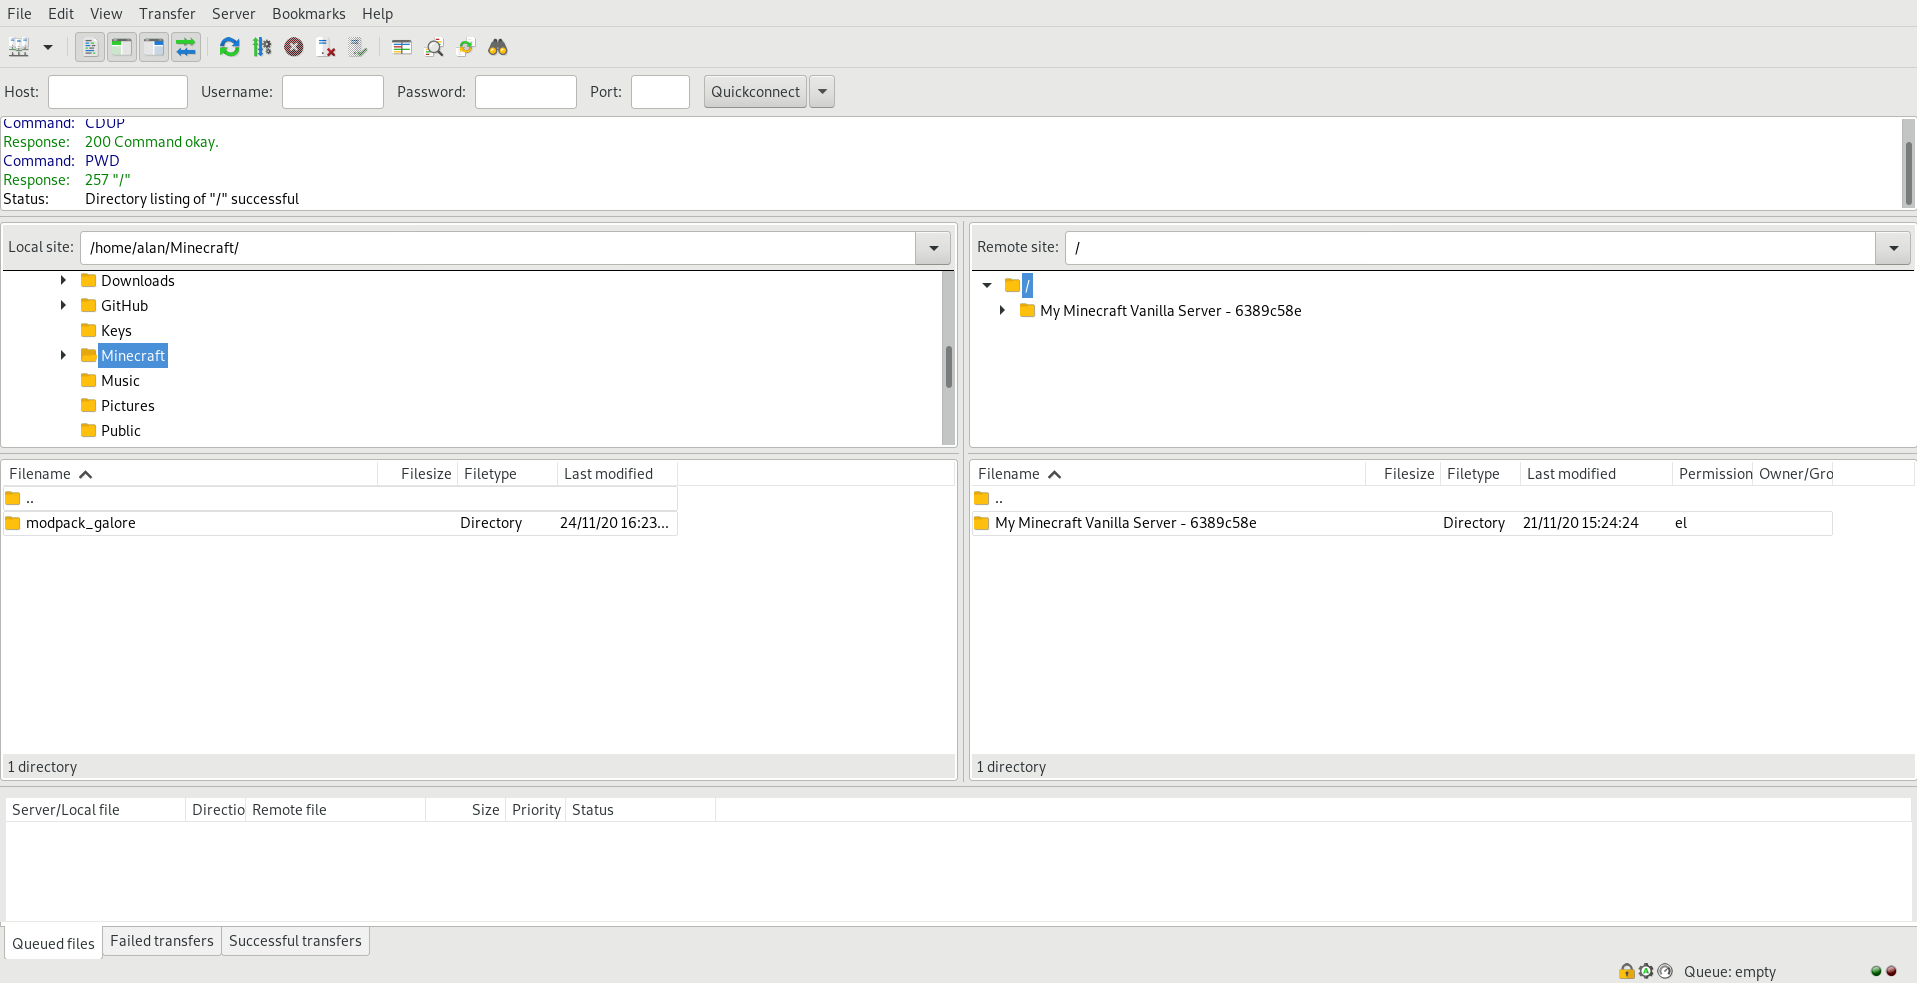Open the Help menu
The height and width of the screenshot is (983, 1917).
pos(377,13)
